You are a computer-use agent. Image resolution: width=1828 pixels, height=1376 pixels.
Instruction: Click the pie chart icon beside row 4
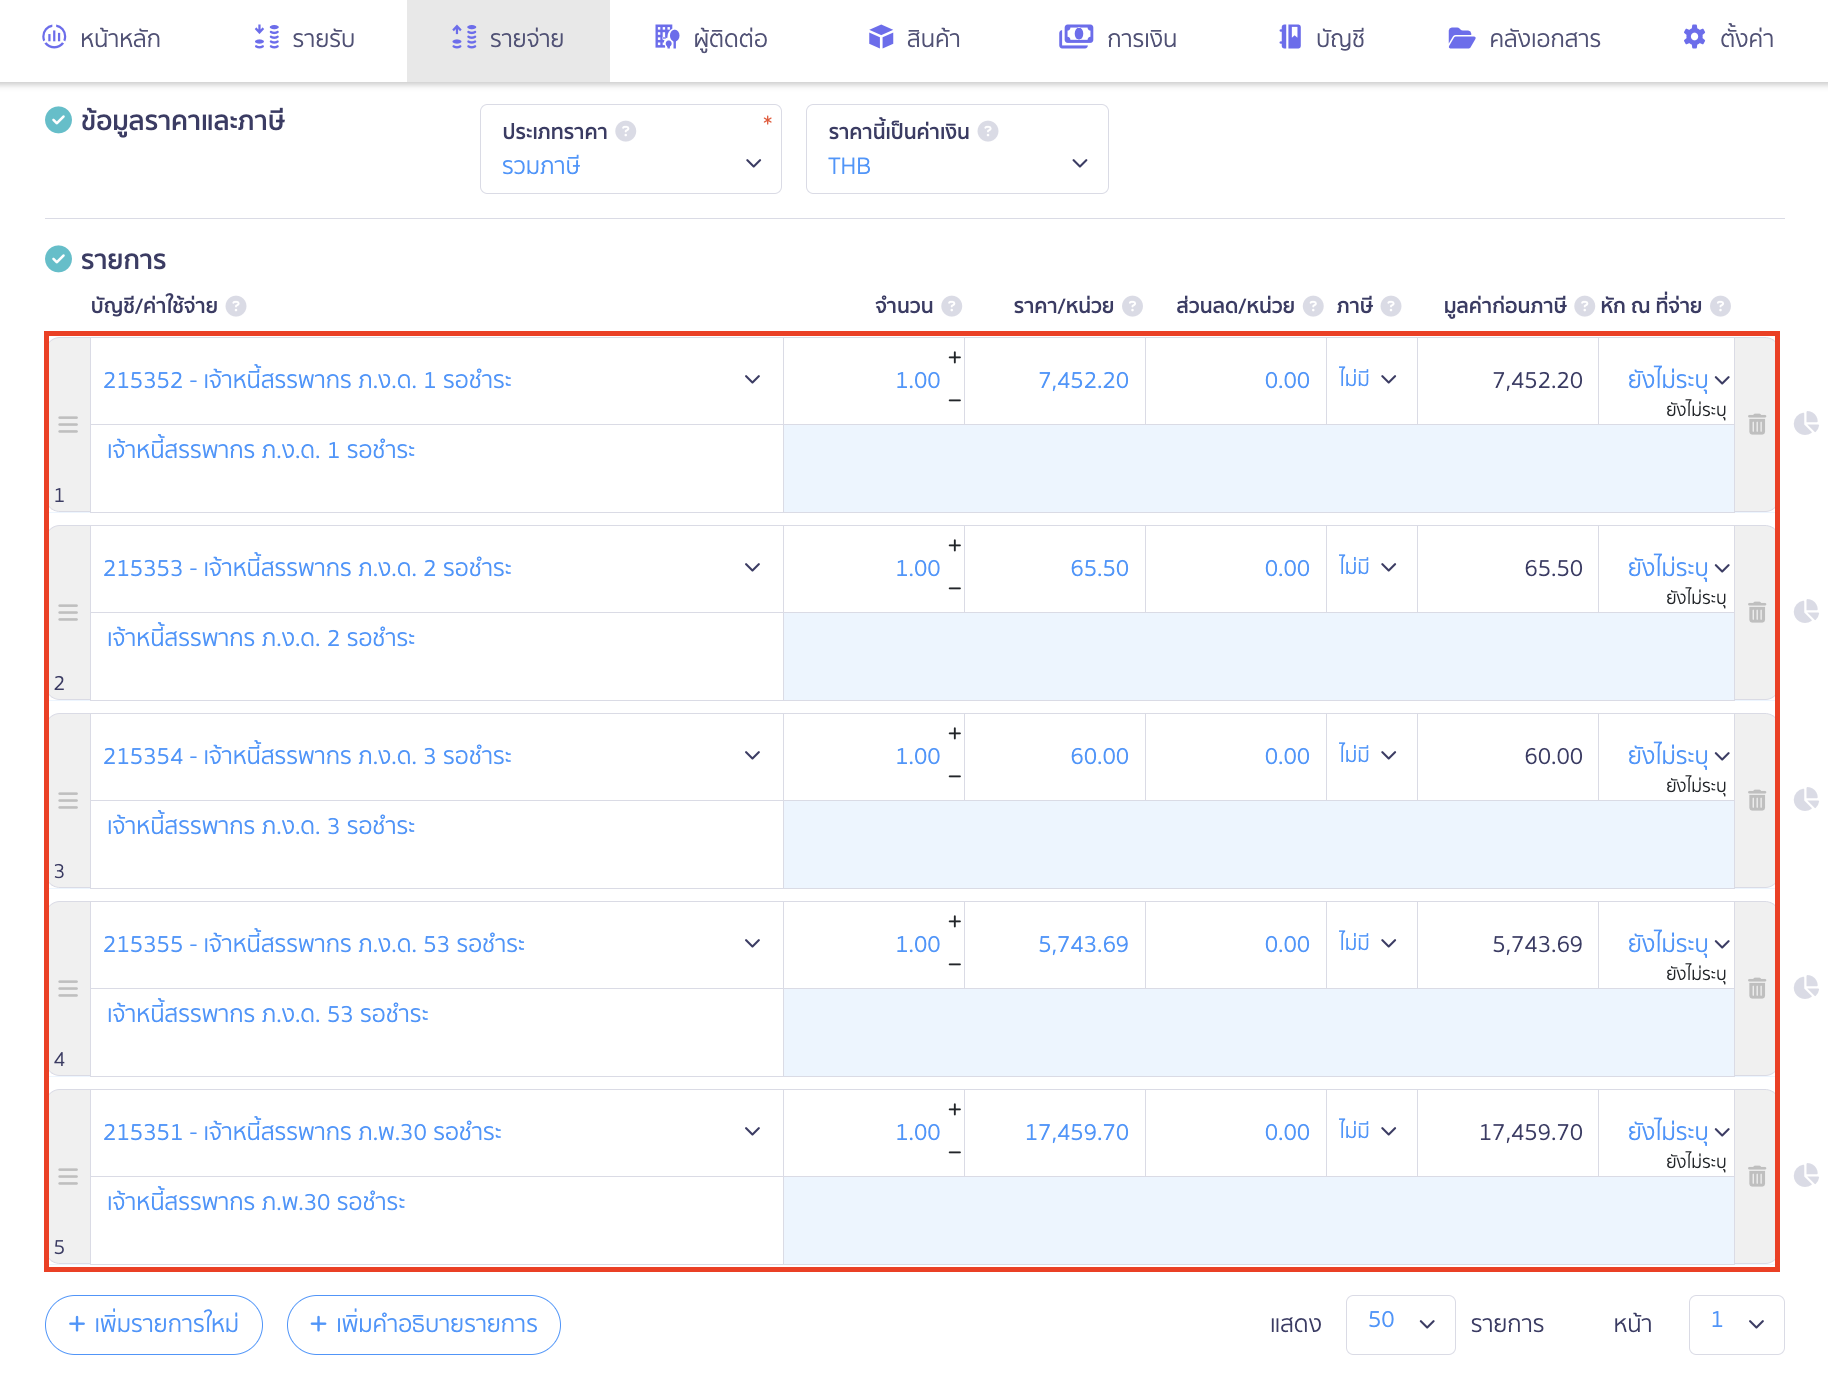[1805, 988]
